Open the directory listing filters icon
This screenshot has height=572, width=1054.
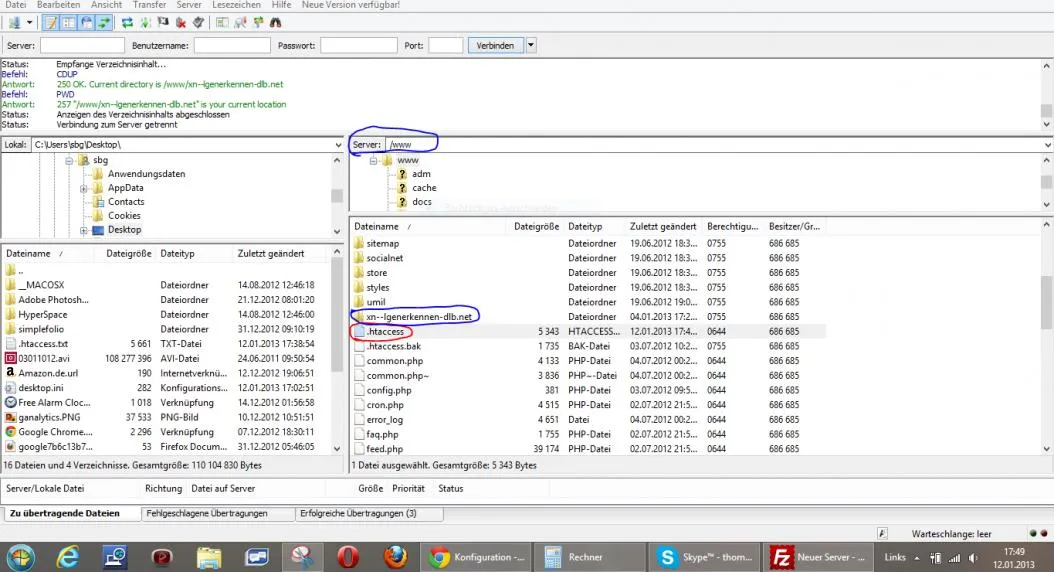coord(222,23)
